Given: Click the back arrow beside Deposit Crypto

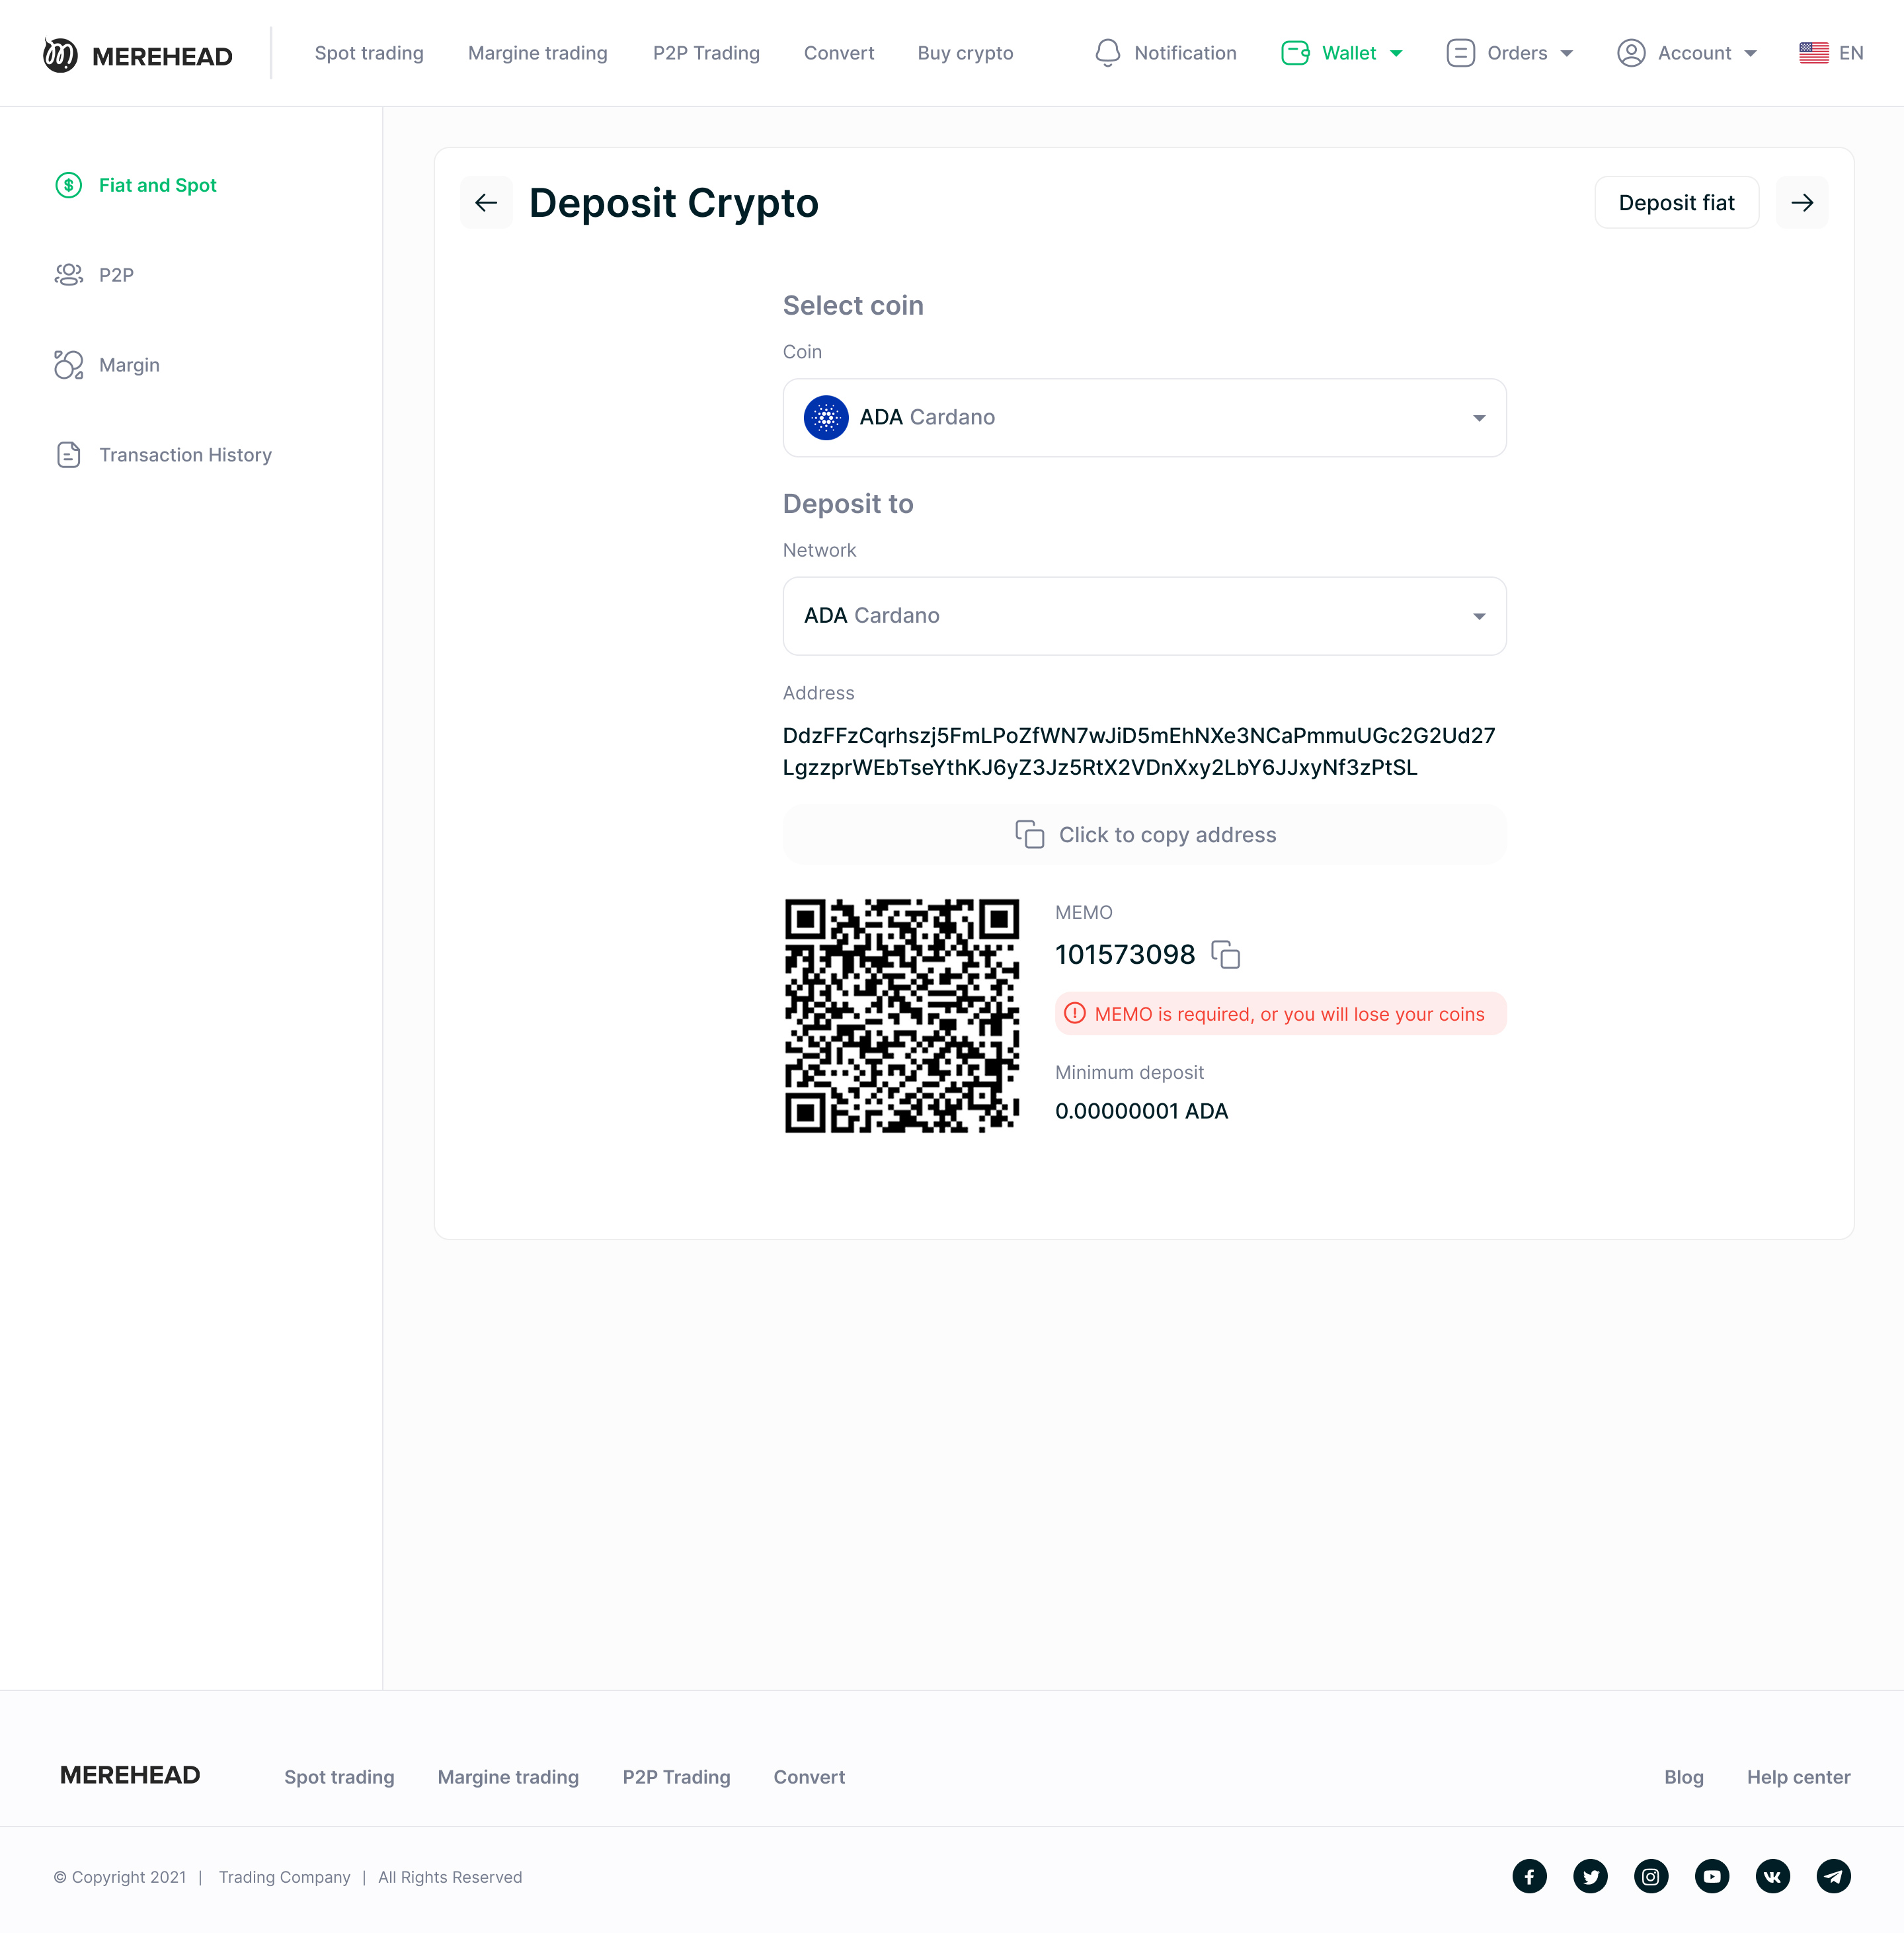Looking at the screenshot, I should click(486, 203).
